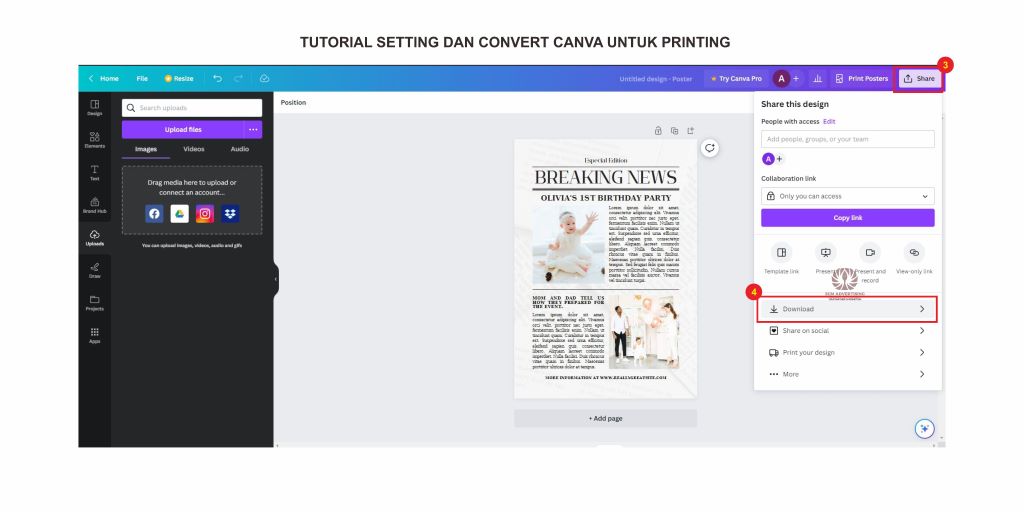Select the family photo on the poster
1024x512 pixels.
(644, 332)
